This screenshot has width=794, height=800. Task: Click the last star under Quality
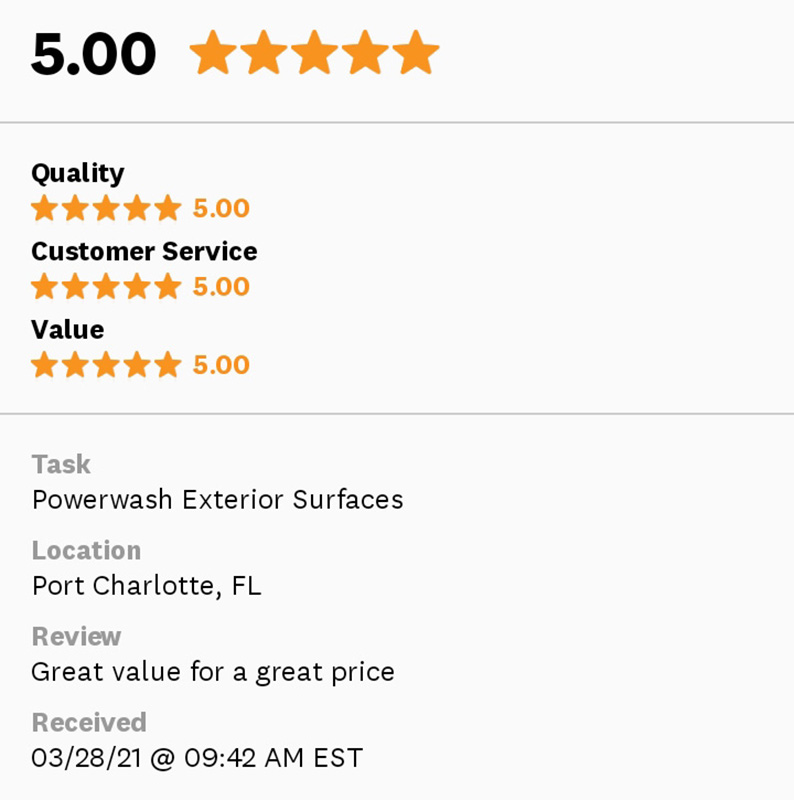pyautogui.click(x=168, y=208)
